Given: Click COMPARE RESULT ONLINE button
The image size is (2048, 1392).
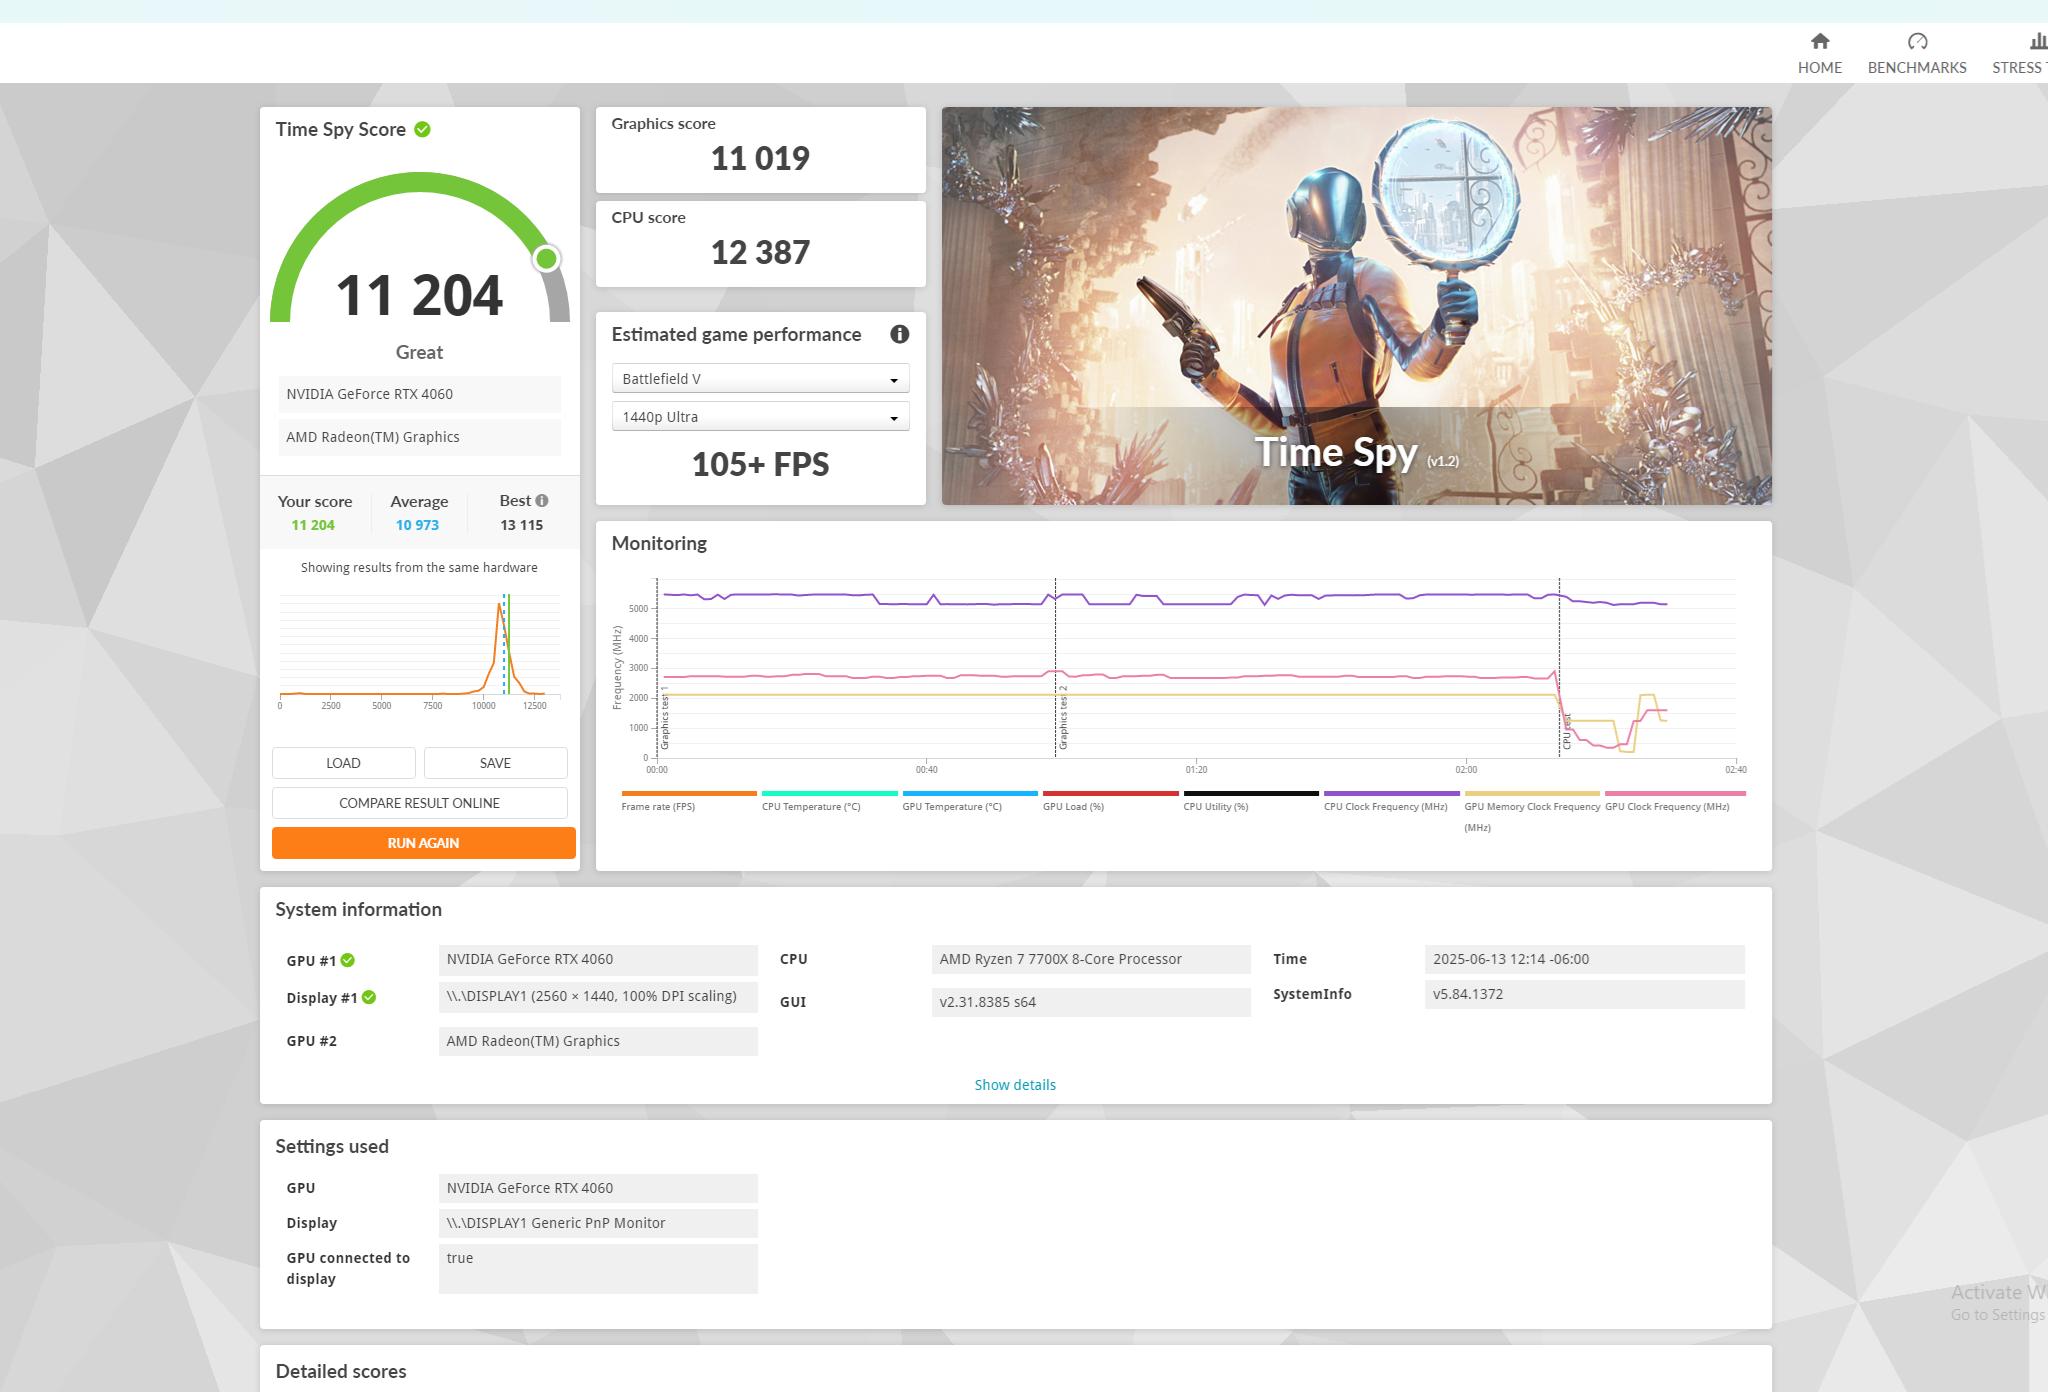Looking at the screenshot, I should (x=419, y=803).
